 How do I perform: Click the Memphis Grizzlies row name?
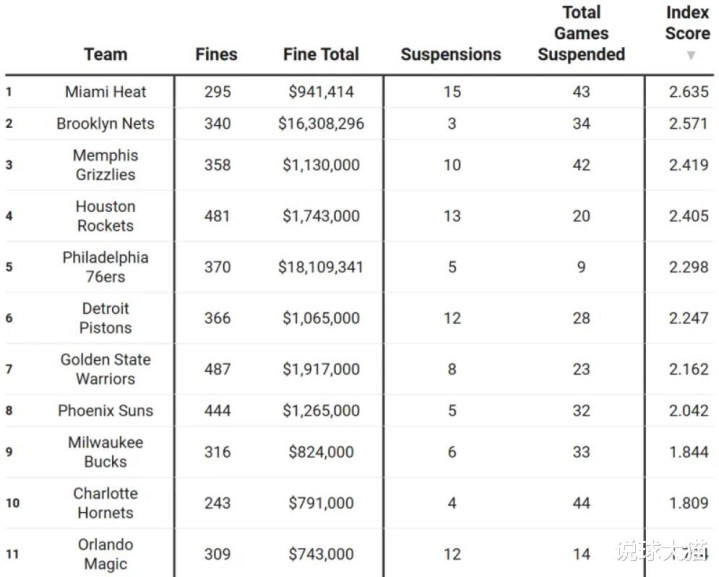click(105, 165)
